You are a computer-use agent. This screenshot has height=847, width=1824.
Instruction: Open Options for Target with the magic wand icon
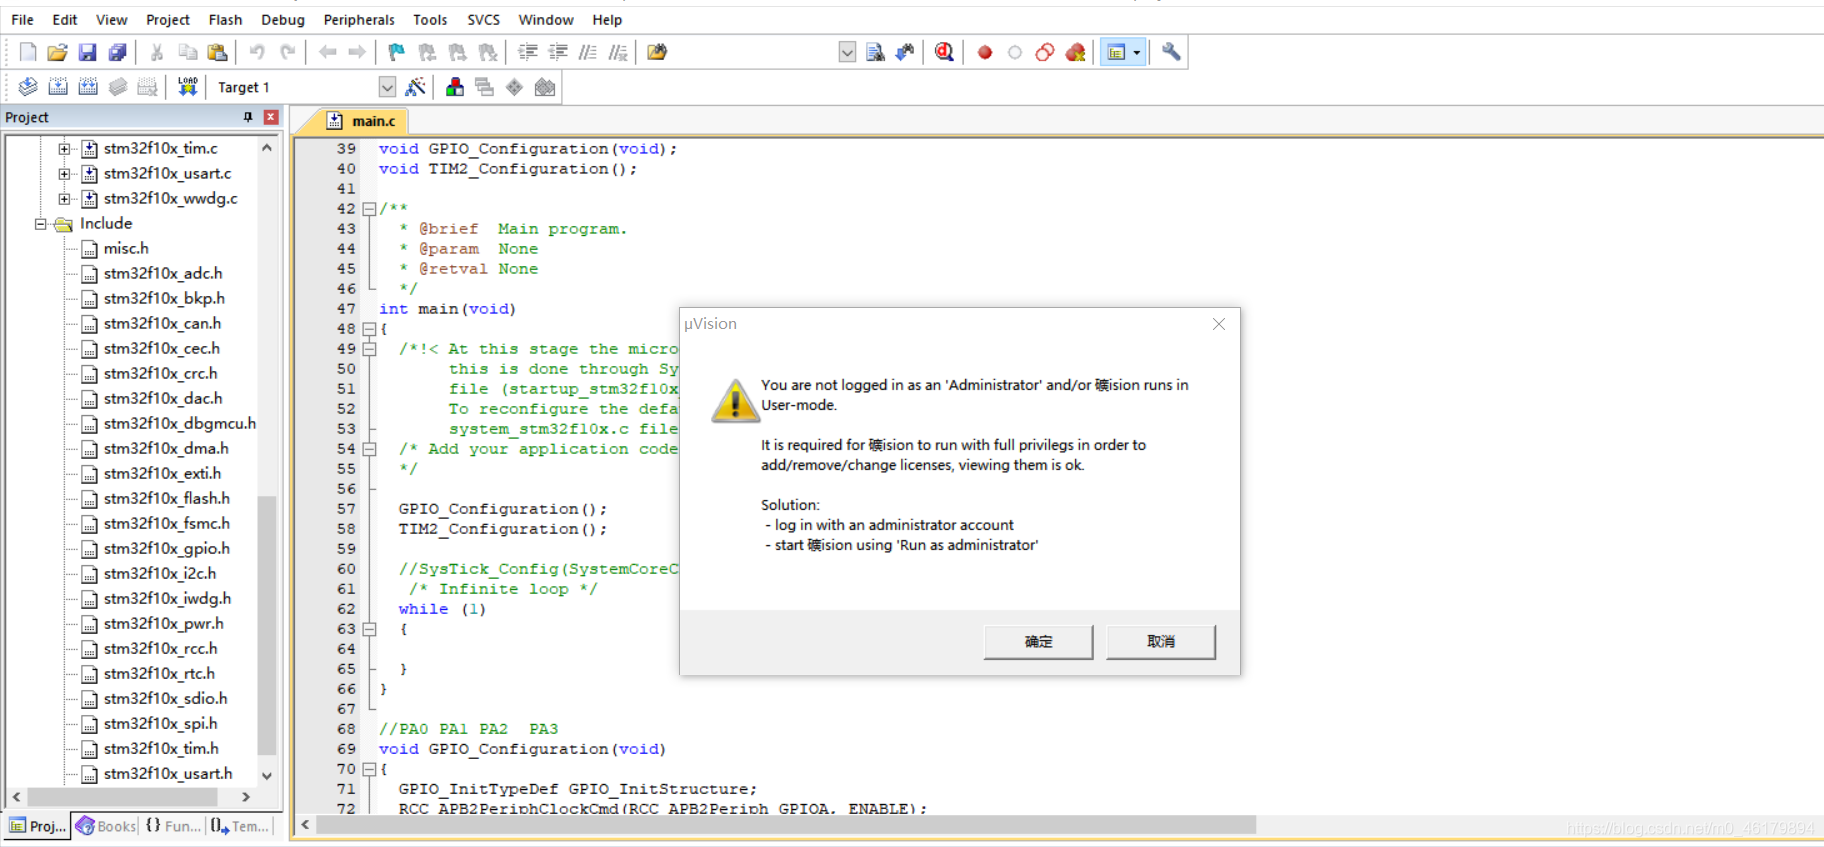[x=415, y=87]
